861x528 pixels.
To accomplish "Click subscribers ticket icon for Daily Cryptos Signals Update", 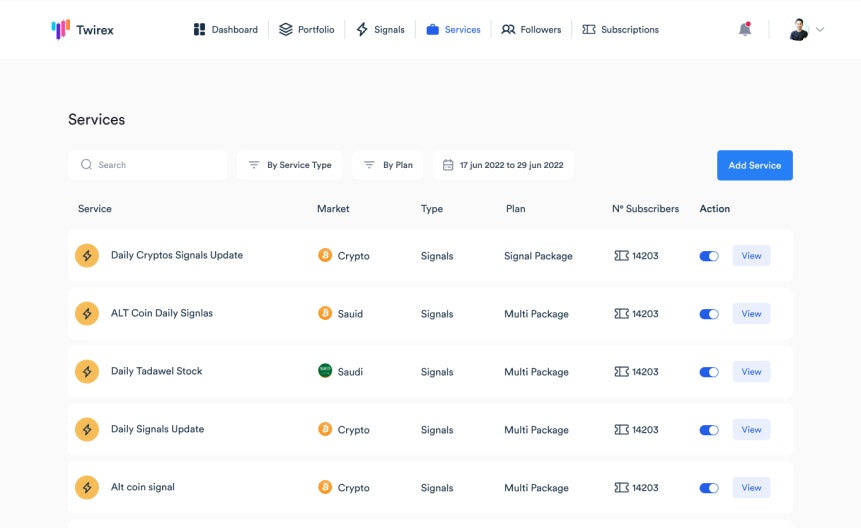I will pyautogui.click(x=621, y=256).
